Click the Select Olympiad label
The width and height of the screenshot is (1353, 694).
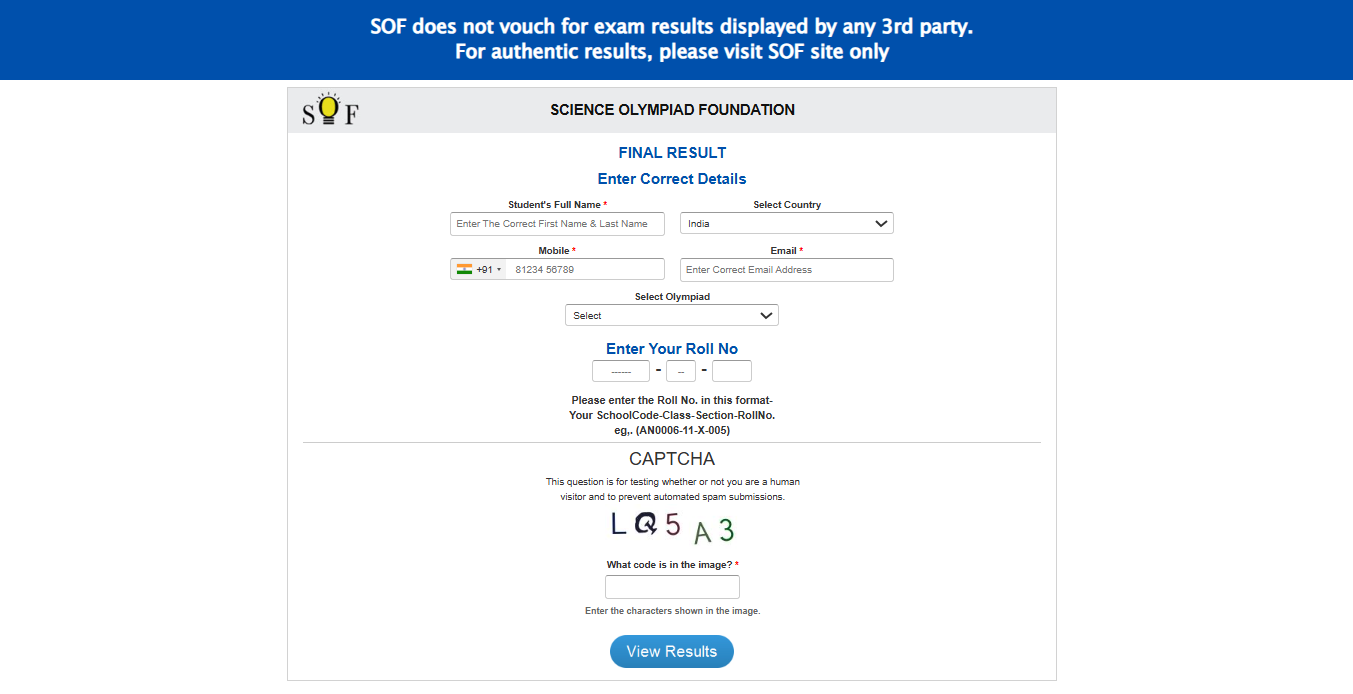tap(671, 297)
